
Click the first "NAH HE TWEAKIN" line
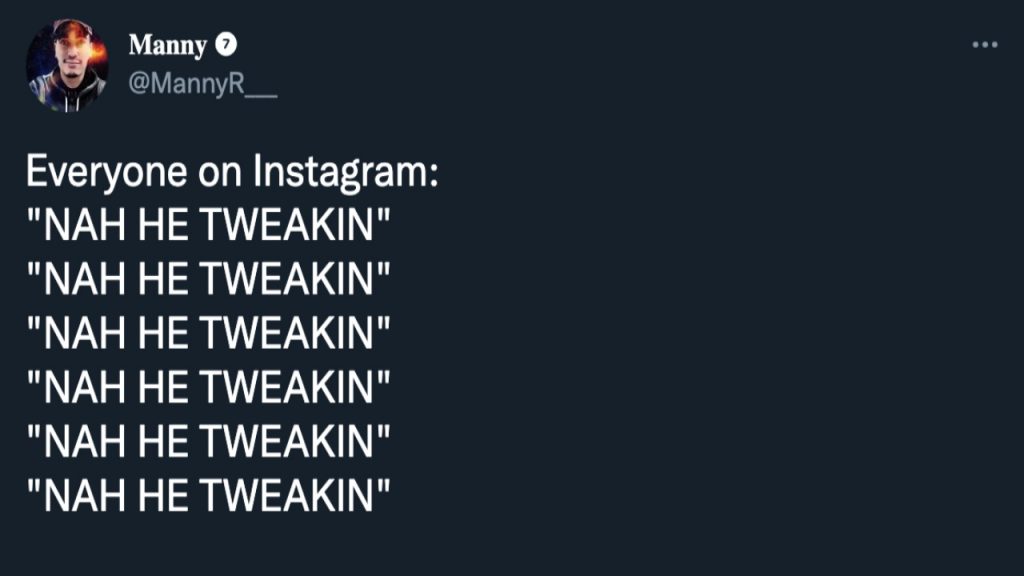(208, 225)
